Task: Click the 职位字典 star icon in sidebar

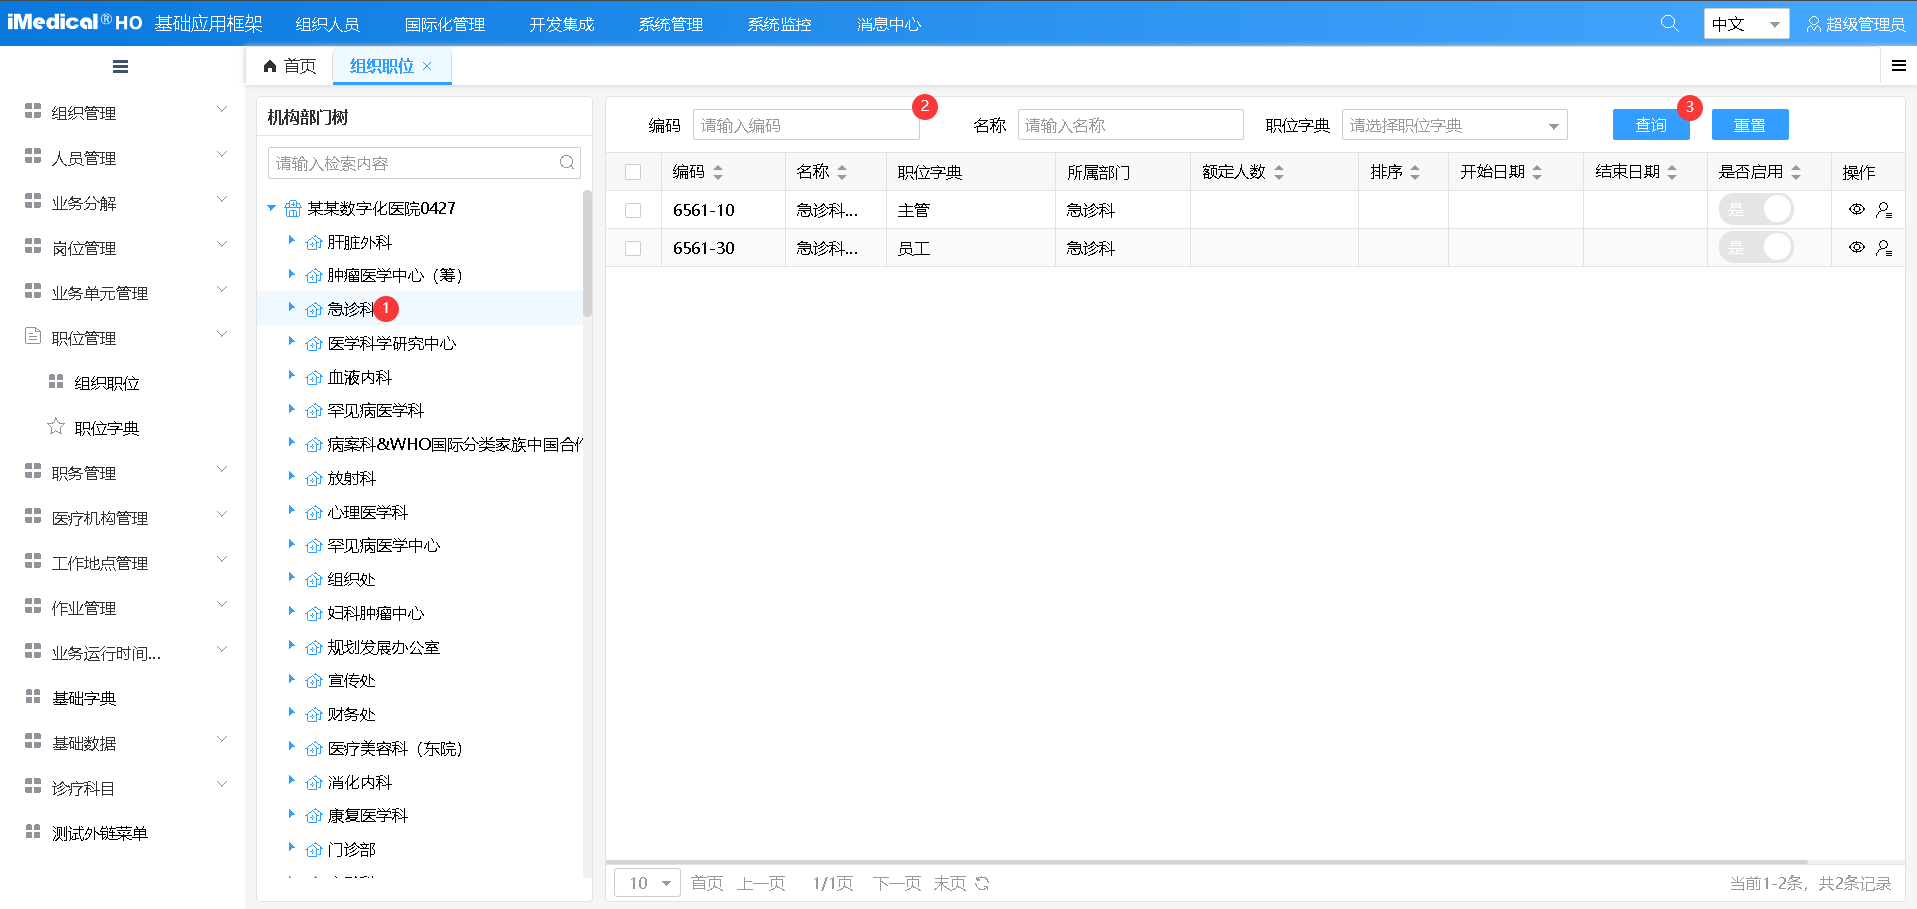Action: (x=56, y=427)
